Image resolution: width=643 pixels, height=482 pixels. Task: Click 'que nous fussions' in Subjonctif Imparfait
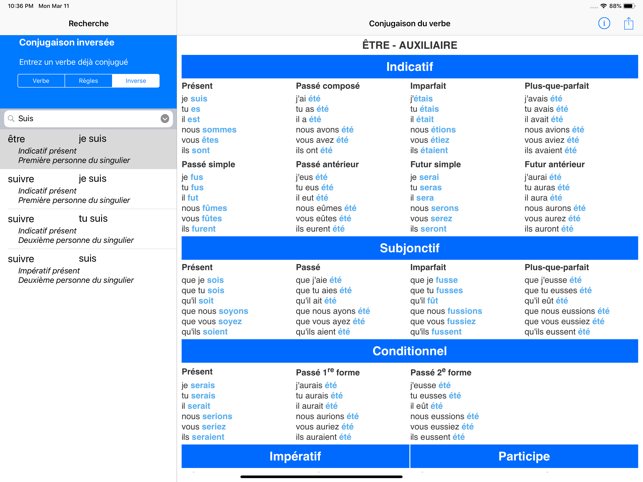[x=446, y=311]
